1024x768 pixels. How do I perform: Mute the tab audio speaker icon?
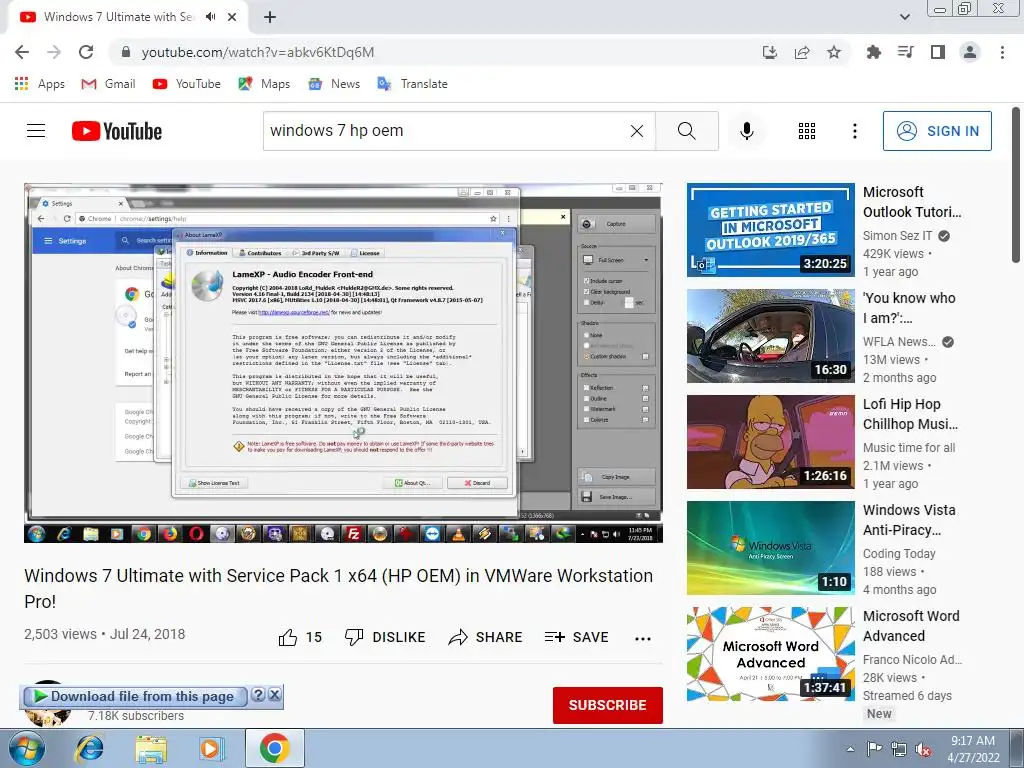coord(210,17)
